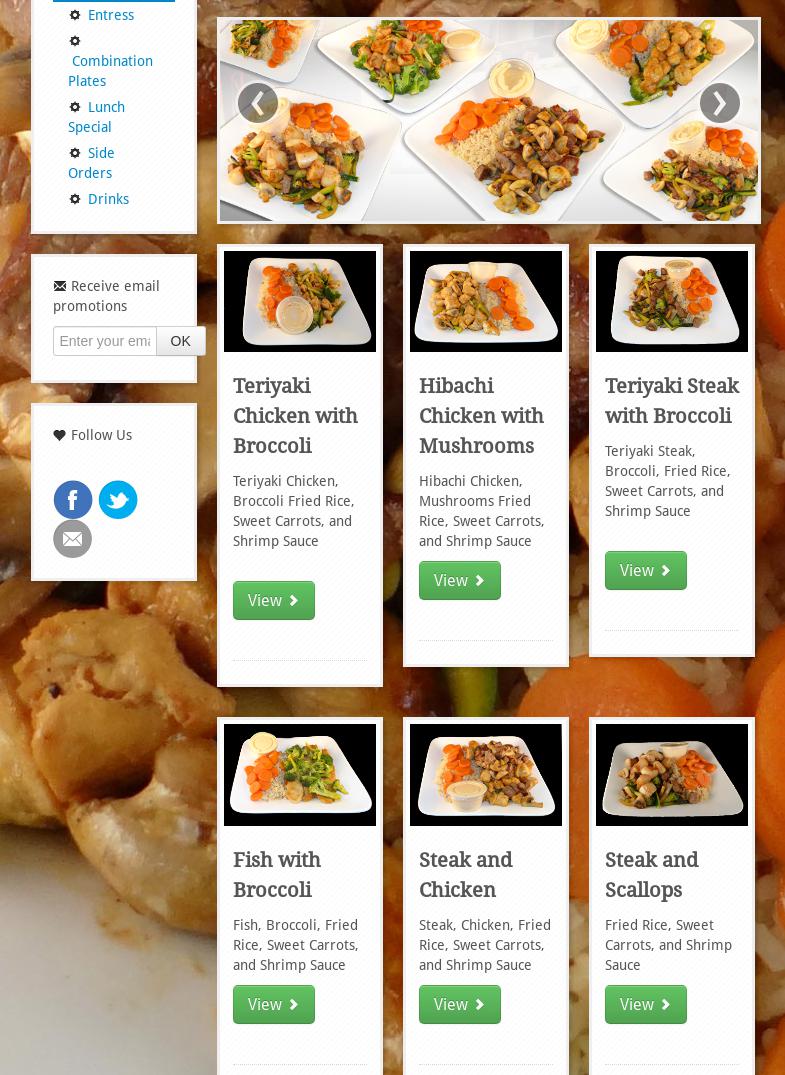Viewport: 785px width, 1075px height.
Task: Open the Combination Plates menu category
Action: click(x=110, y=71)
